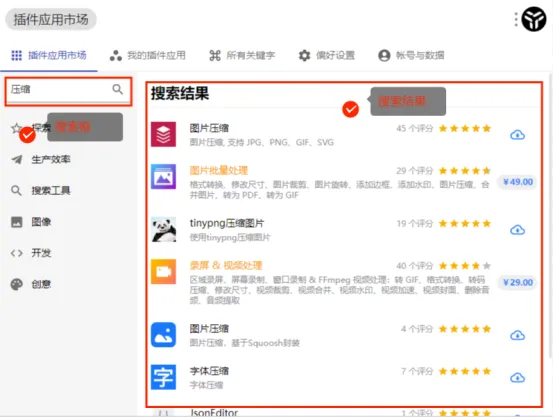
Task: Click the 搜索结果 heading
Action: click(180, 94)
